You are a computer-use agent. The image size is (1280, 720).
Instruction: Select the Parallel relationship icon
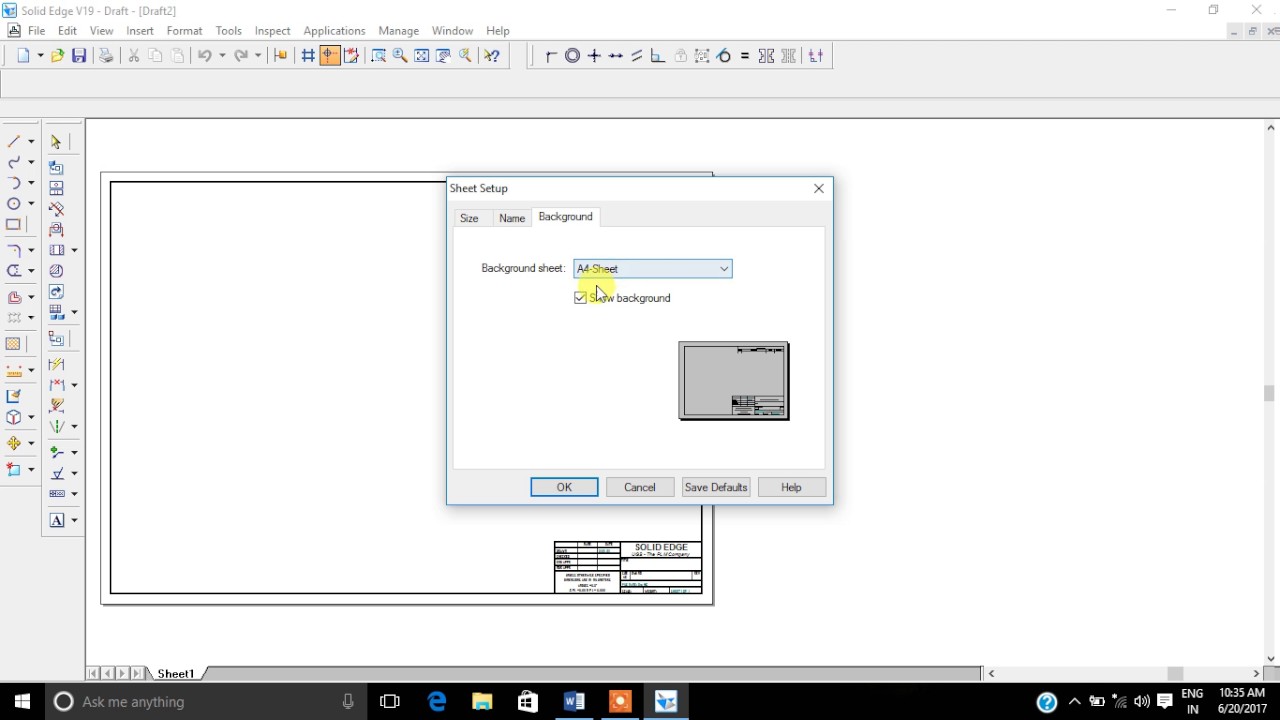click(637, 56)
